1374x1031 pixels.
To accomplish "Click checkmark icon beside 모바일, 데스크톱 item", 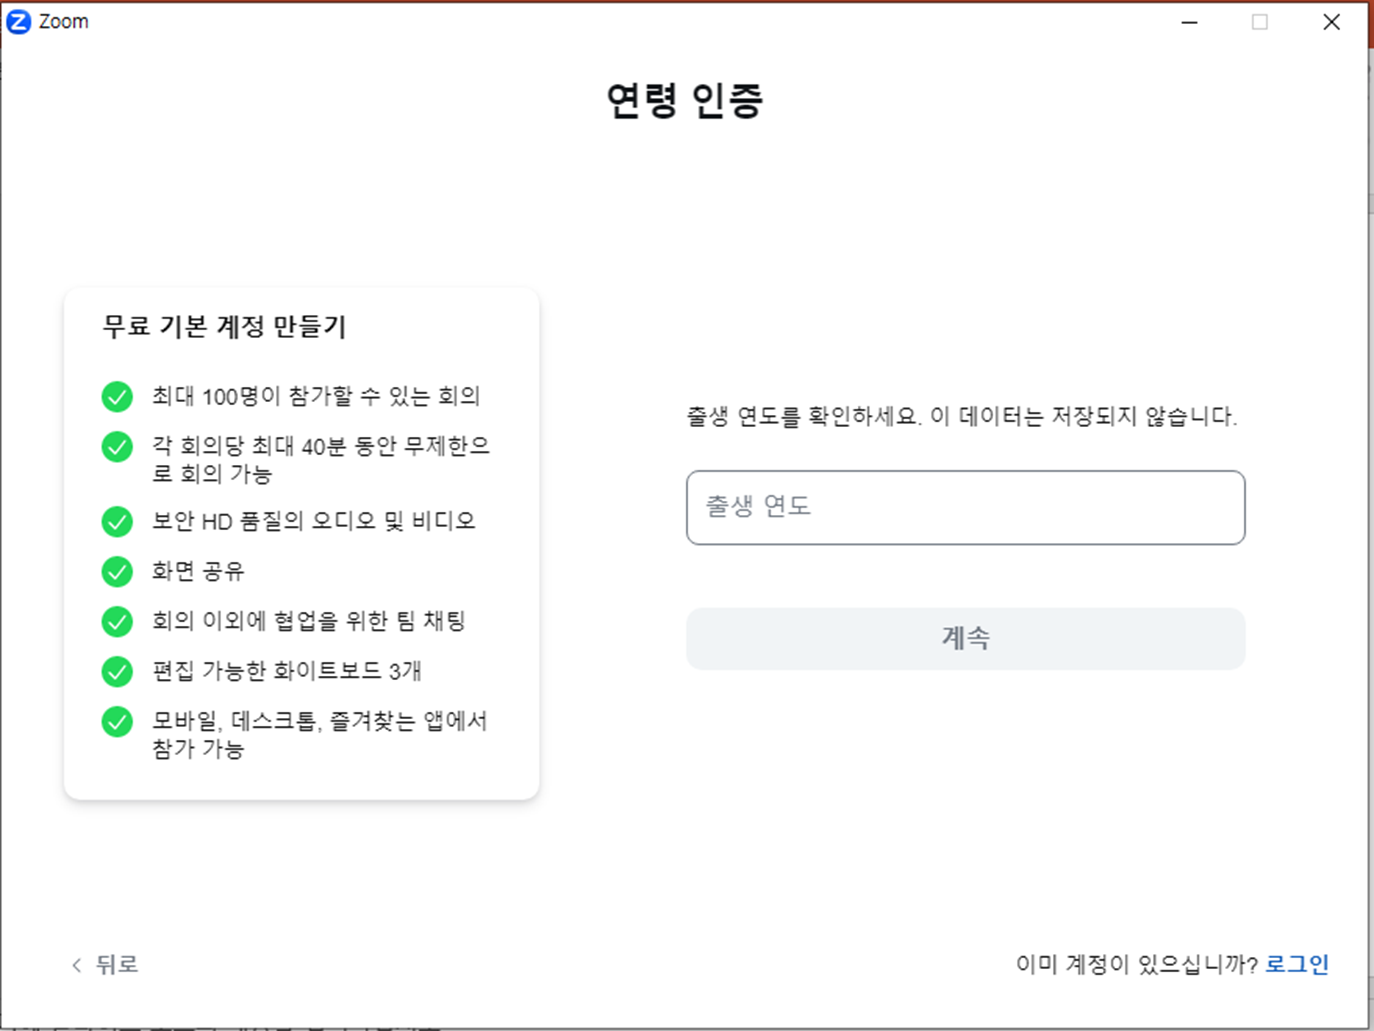I will click(117, 721).
